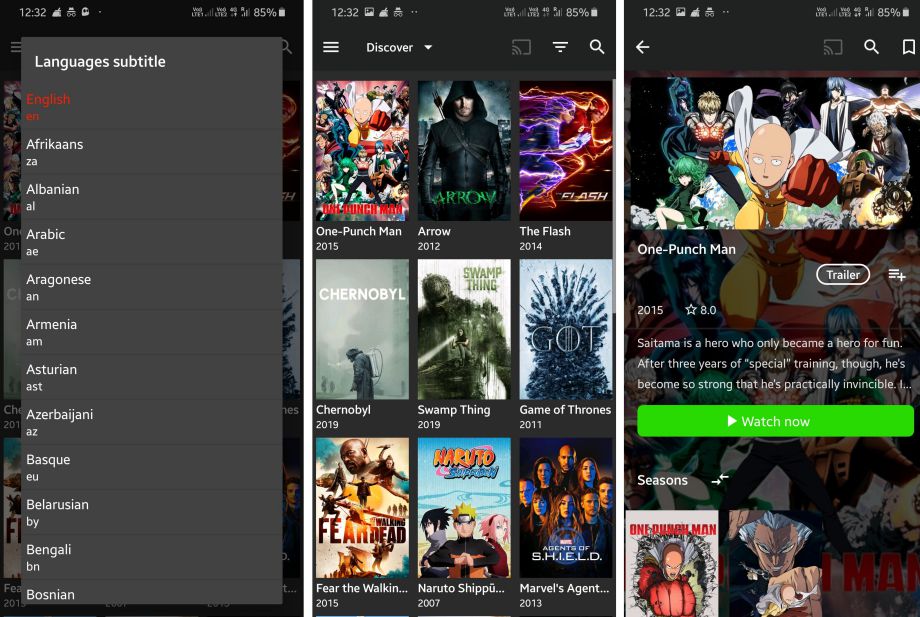
Task: Collapse the Seasons section toggle icon
Action: (720, 480)
